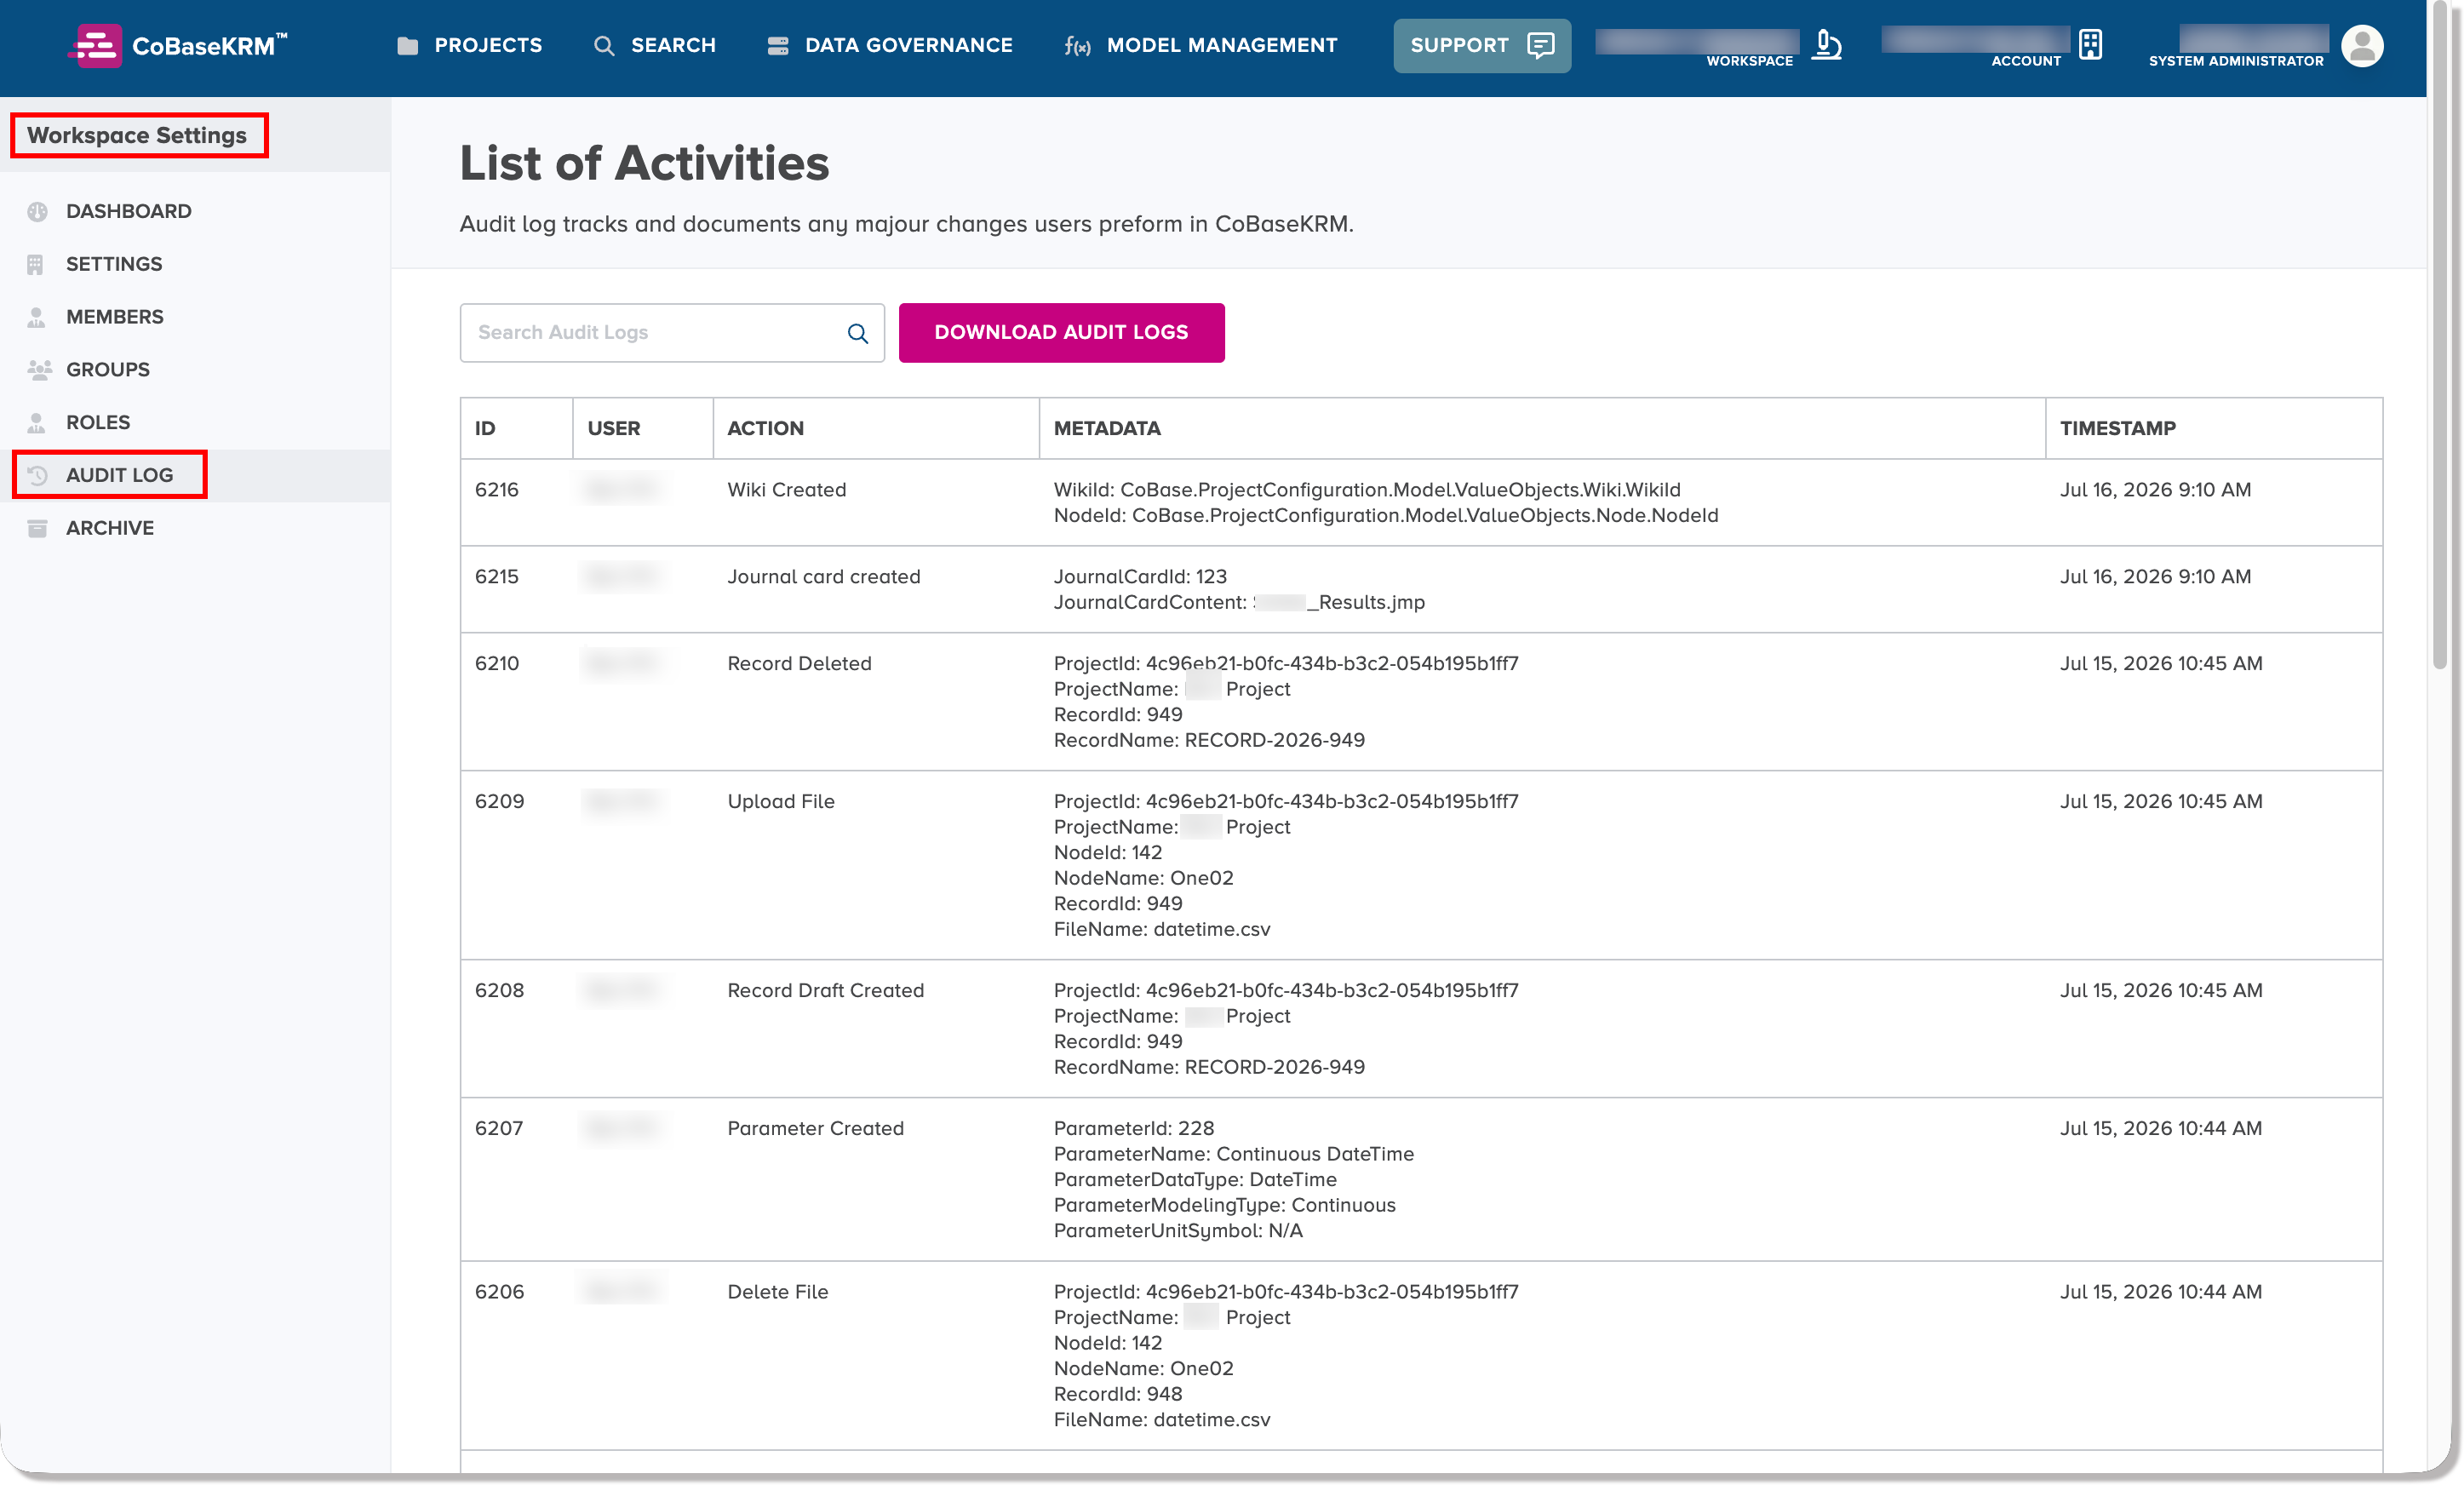Click the search magnifier icon in audit field
The width and height of the screenshot is (2464, 1485).
point(858,333)
